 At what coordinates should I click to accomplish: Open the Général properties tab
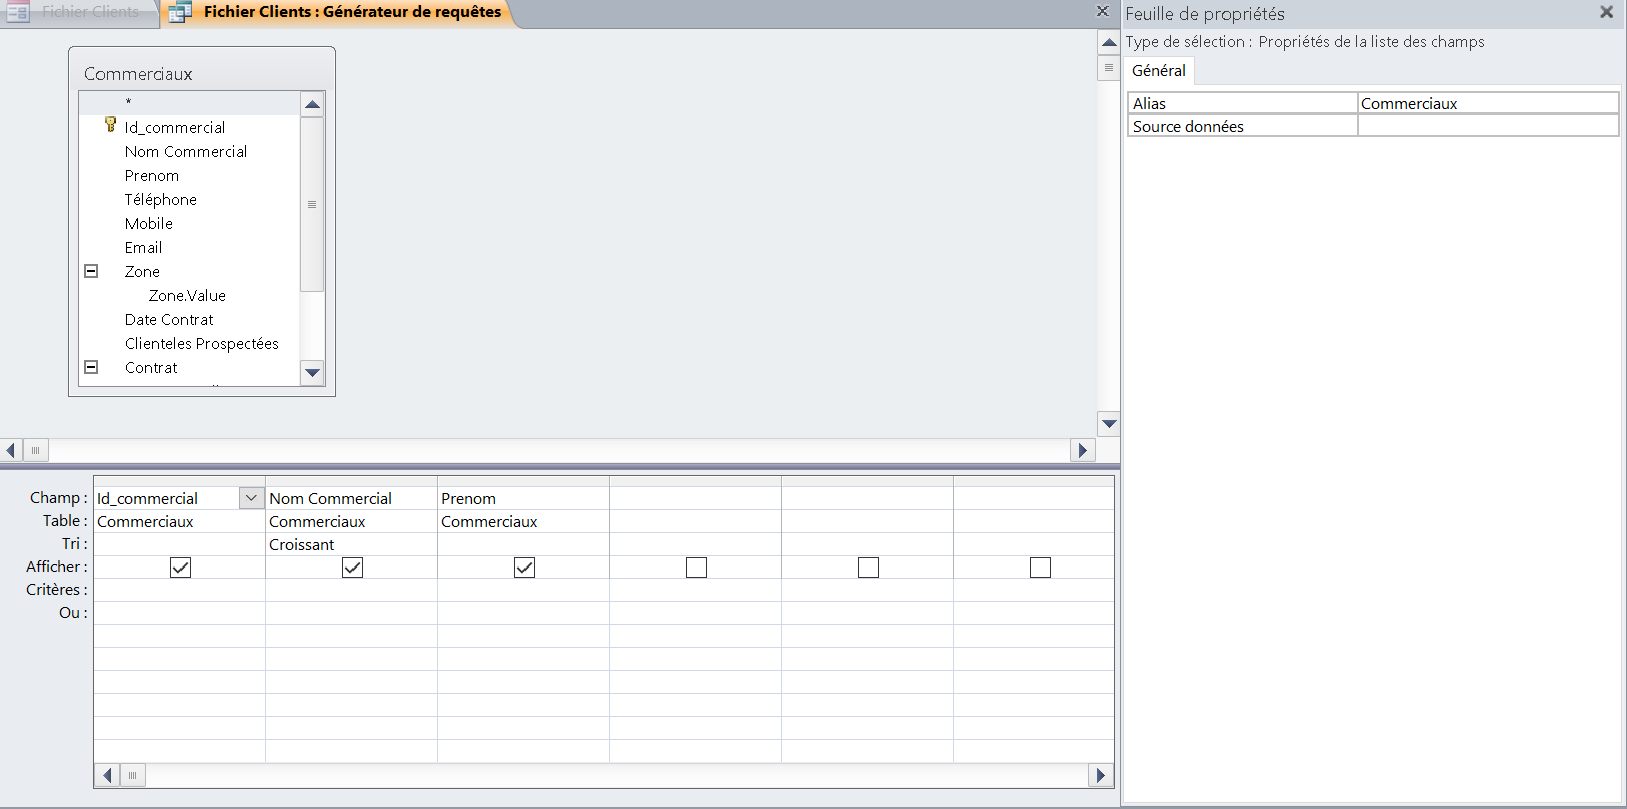(1159, 70)
